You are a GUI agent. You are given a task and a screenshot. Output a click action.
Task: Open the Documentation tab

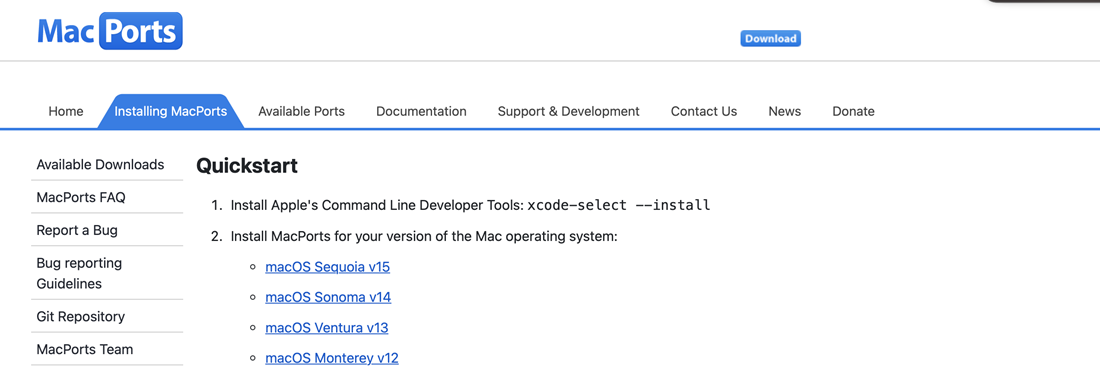point(421,112)
